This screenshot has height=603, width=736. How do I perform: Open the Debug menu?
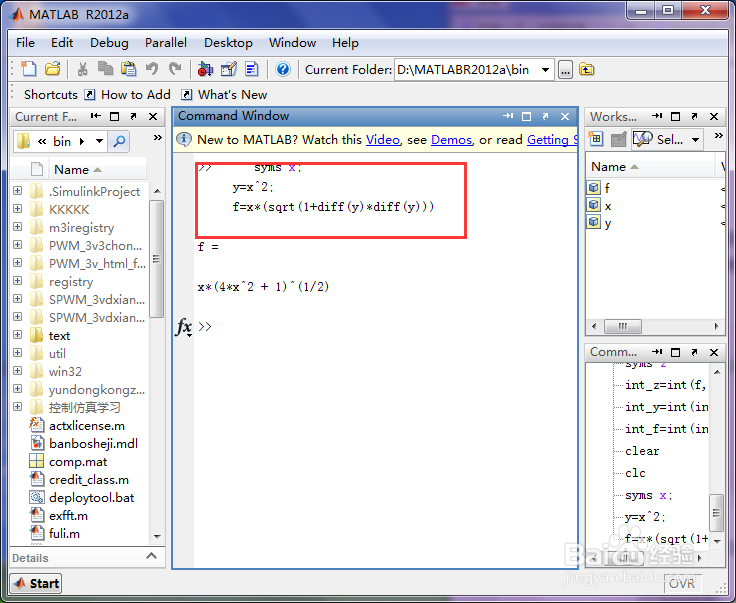[109, 43]
